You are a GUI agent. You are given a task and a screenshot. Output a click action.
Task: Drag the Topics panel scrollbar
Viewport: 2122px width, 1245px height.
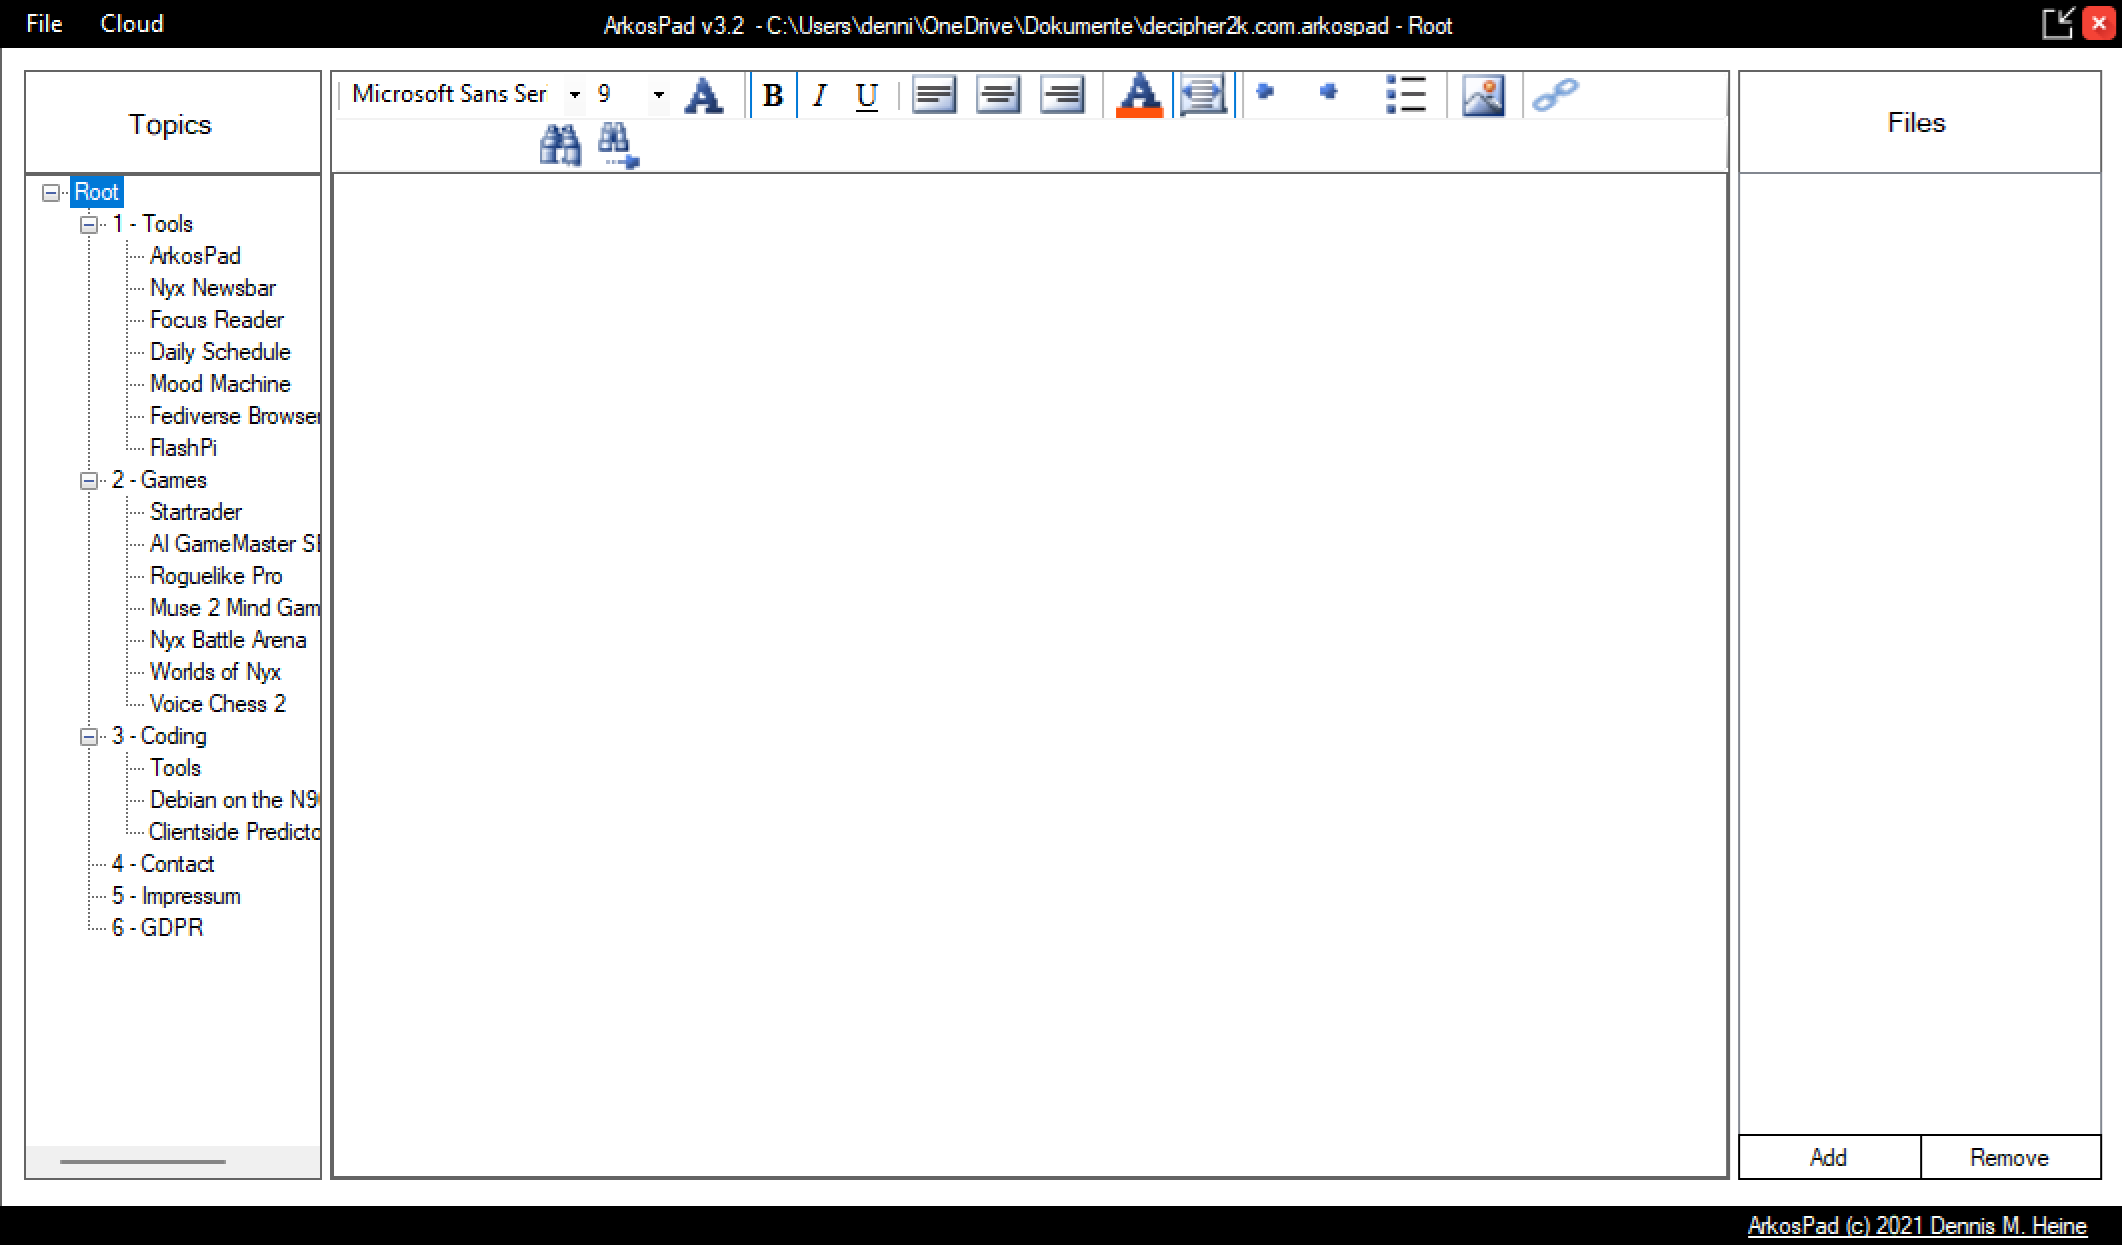click(142, 1162)
